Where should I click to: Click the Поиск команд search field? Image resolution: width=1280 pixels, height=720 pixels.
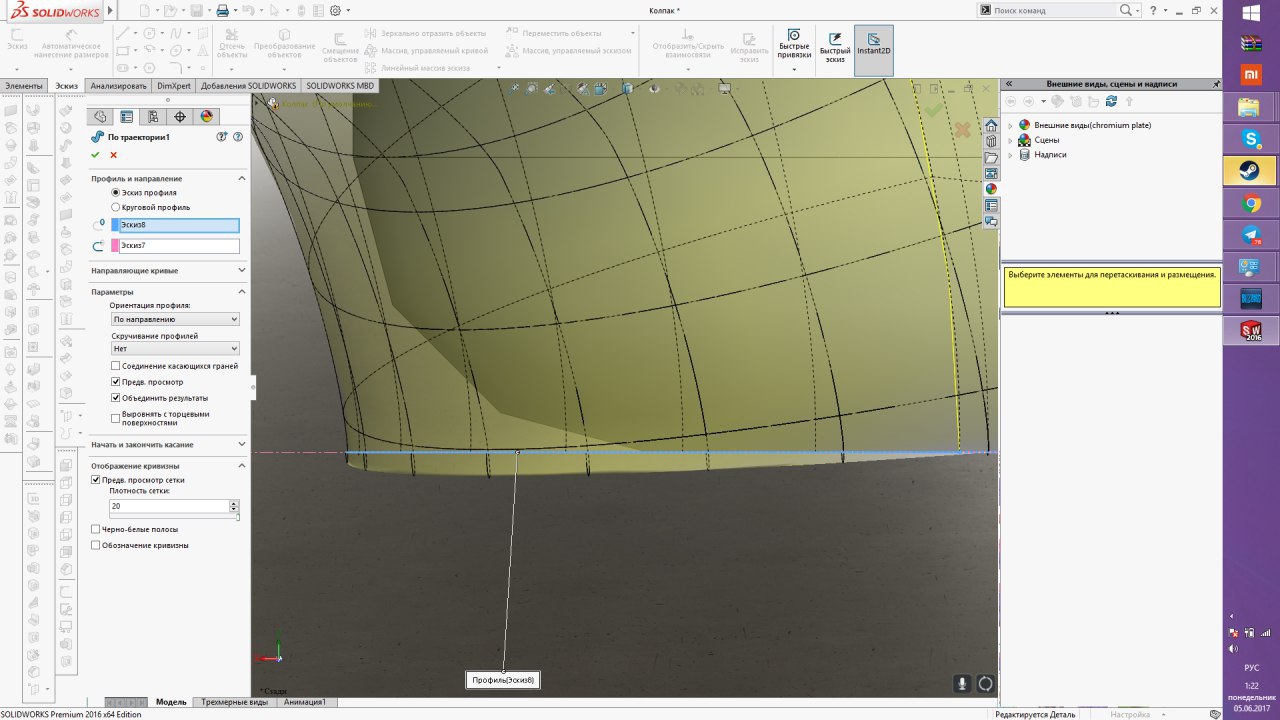click(x=1055, y=10)
